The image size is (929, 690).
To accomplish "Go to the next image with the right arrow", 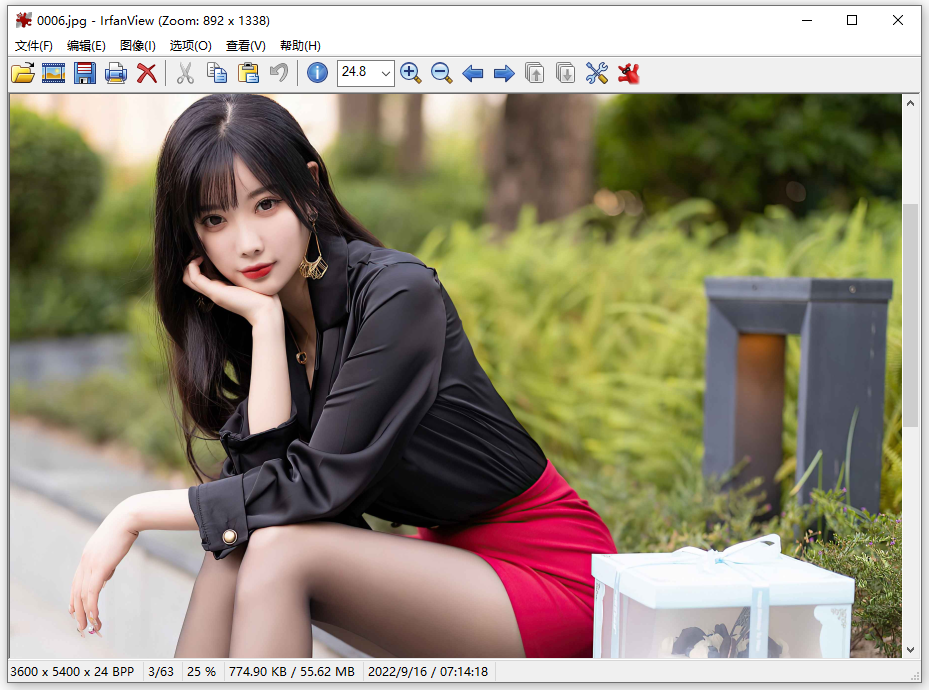I will click(503, 72).
